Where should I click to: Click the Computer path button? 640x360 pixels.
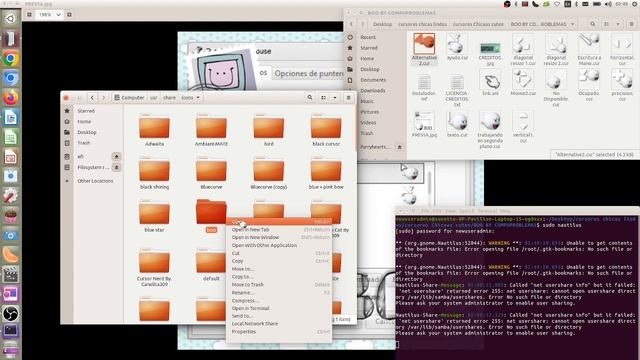click(129, 98)
